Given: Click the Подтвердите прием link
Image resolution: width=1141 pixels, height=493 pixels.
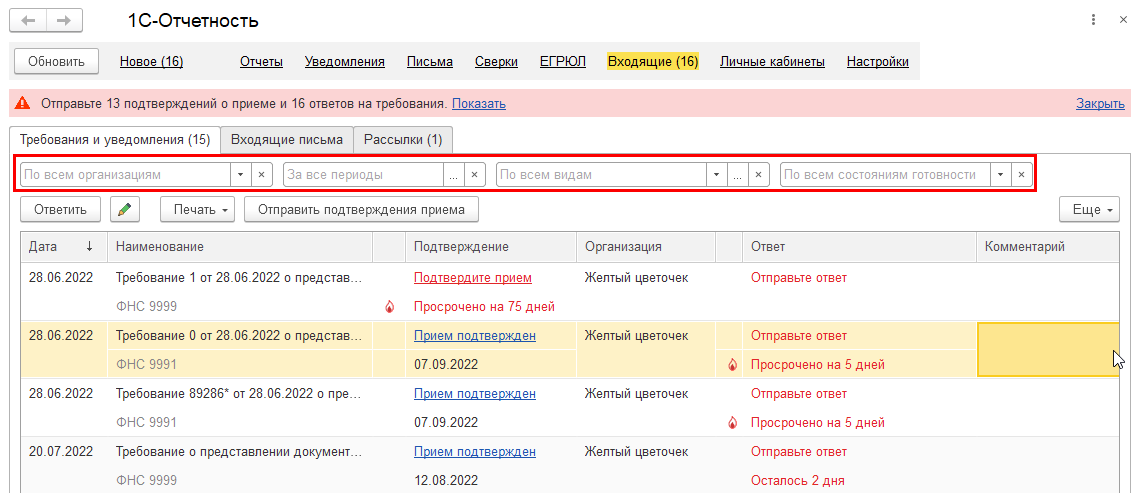Looking at the screenshot, I should coord(472,278).
